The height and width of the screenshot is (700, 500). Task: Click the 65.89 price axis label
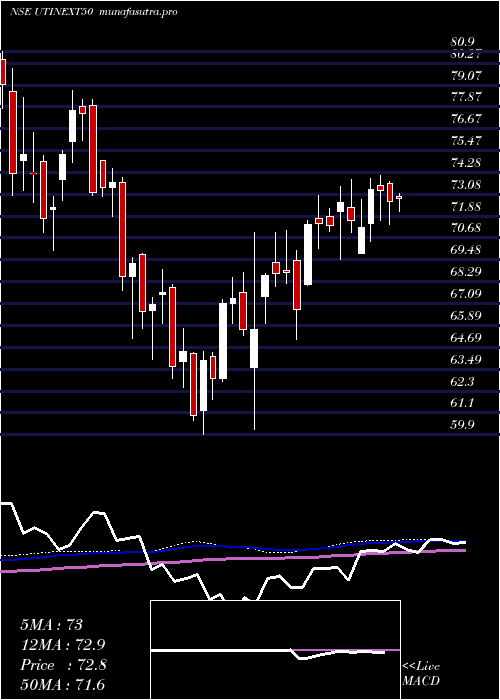click(467, 316)
